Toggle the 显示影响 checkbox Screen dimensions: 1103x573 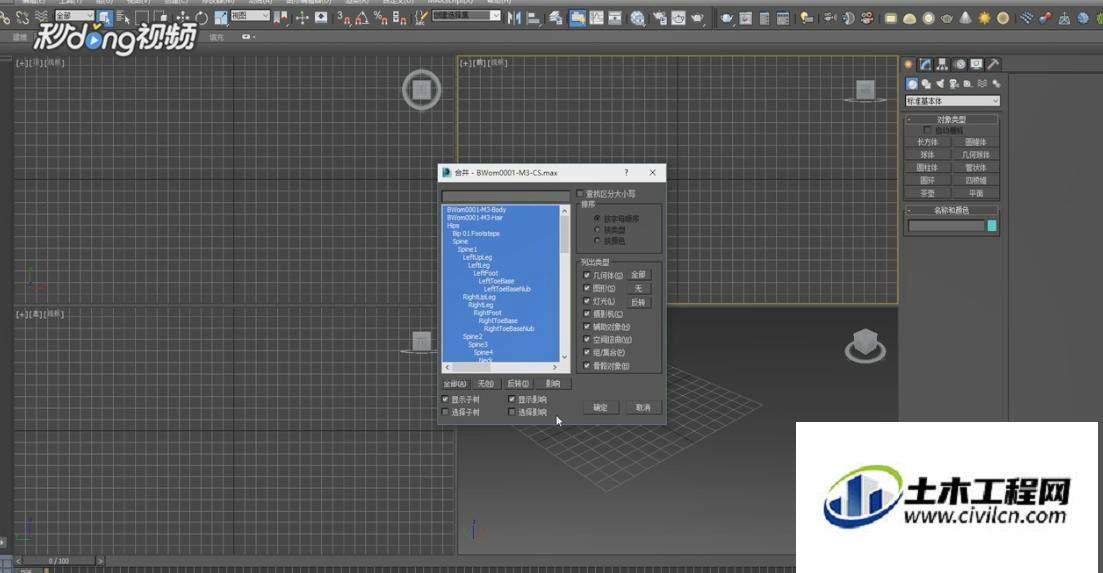coord(511,399)
